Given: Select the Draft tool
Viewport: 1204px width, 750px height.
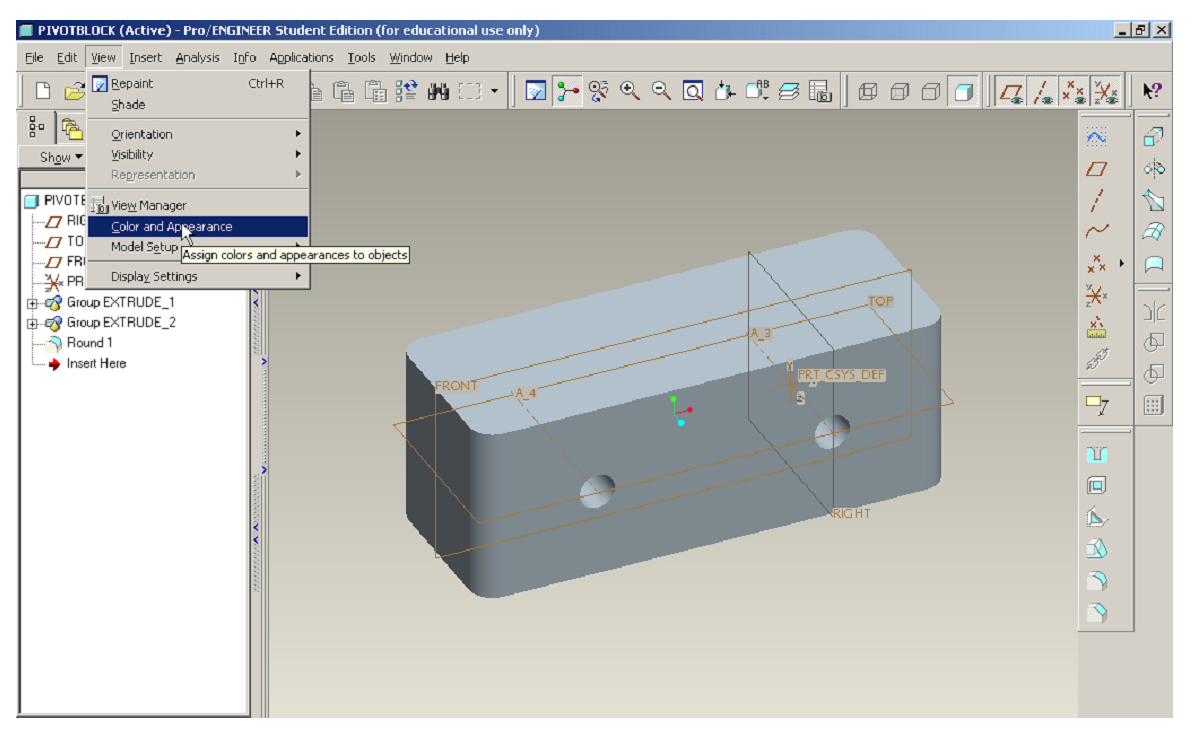Looking at the screenshot, I should point(1097,549).
